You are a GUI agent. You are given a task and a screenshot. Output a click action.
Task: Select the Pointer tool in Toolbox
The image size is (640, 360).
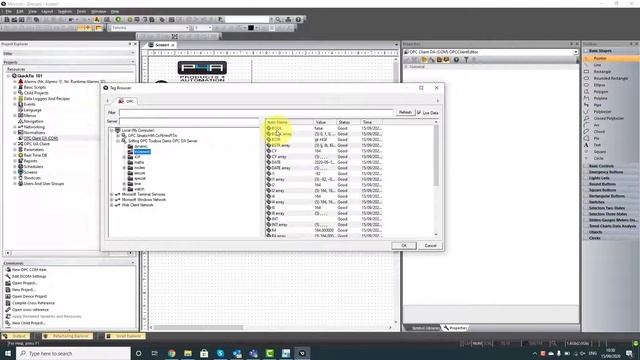pos(600,58)
